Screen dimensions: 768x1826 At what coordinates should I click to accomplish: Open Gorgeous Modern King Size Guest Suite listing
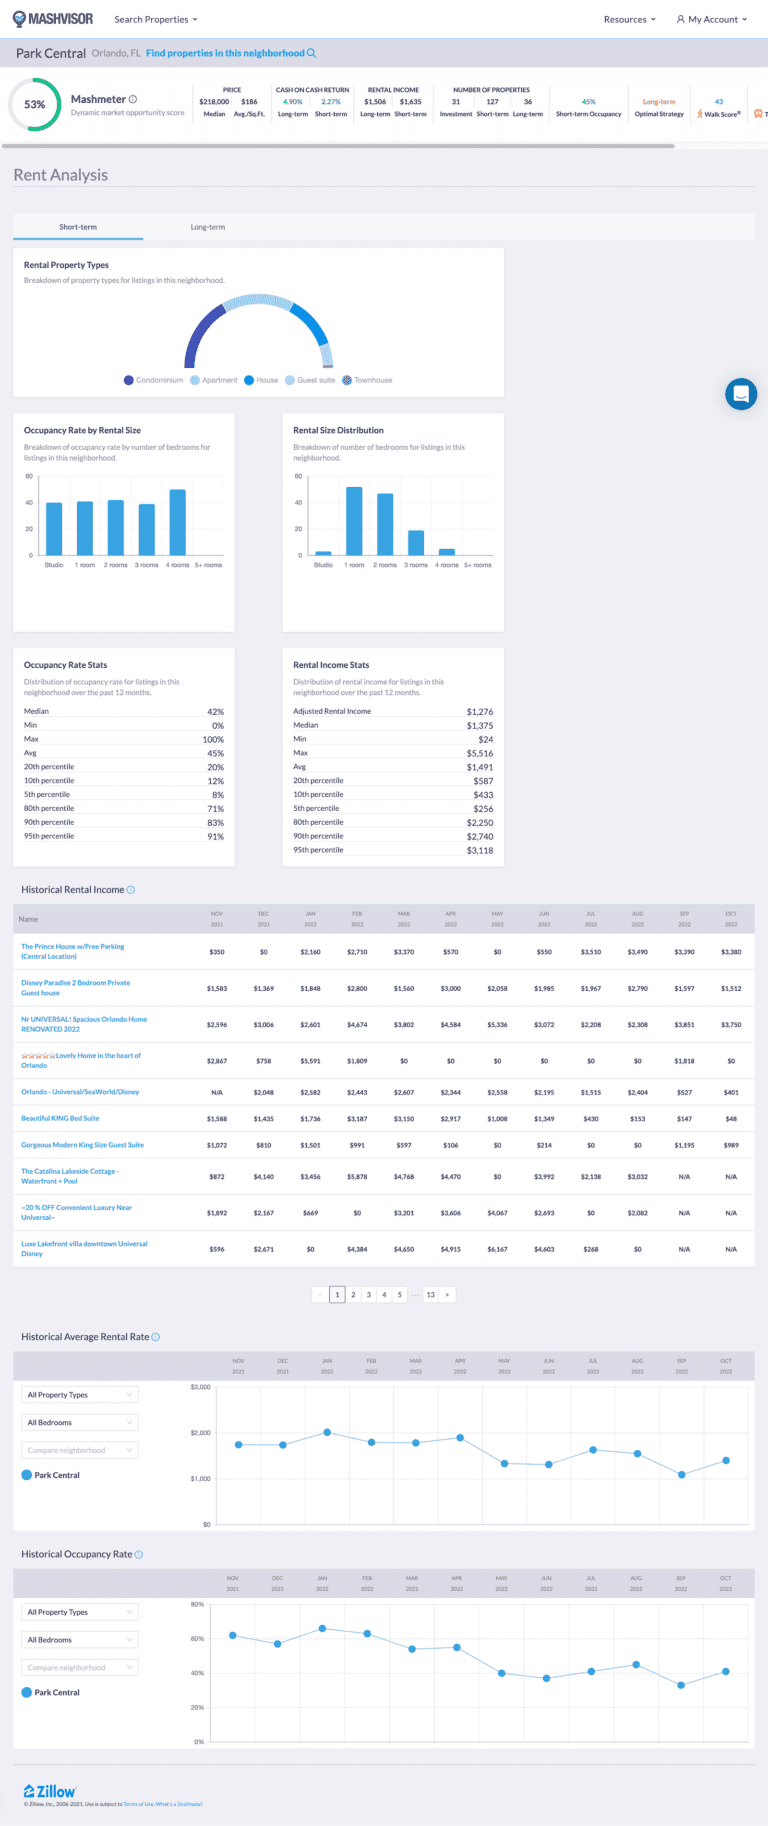pos(82,1145)
